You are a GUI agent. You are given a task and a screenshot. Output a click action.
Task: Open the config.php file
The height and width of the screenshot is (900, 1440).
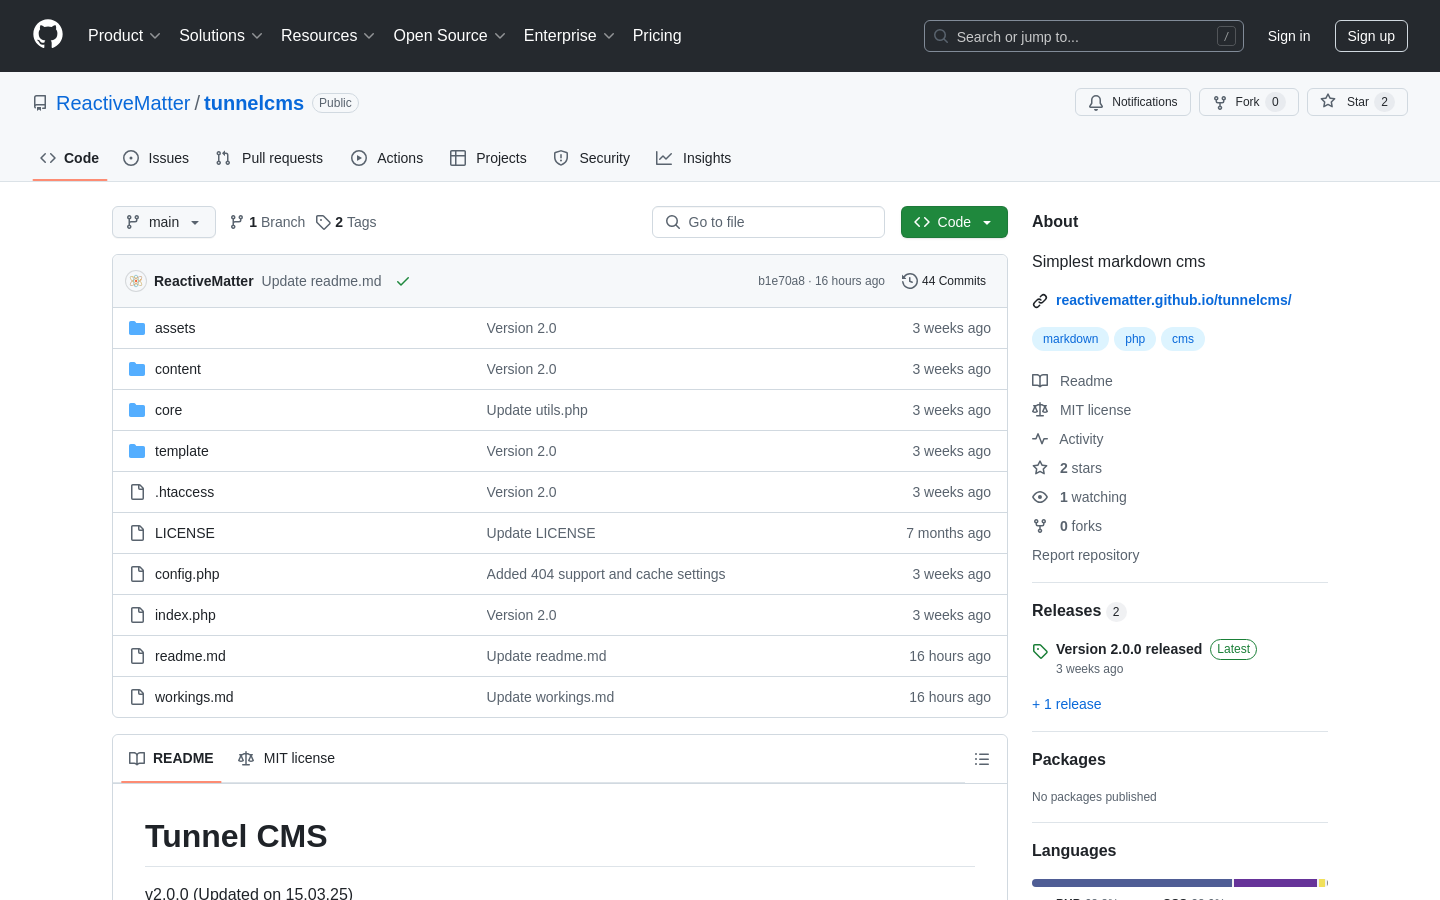tap(187, 574)
